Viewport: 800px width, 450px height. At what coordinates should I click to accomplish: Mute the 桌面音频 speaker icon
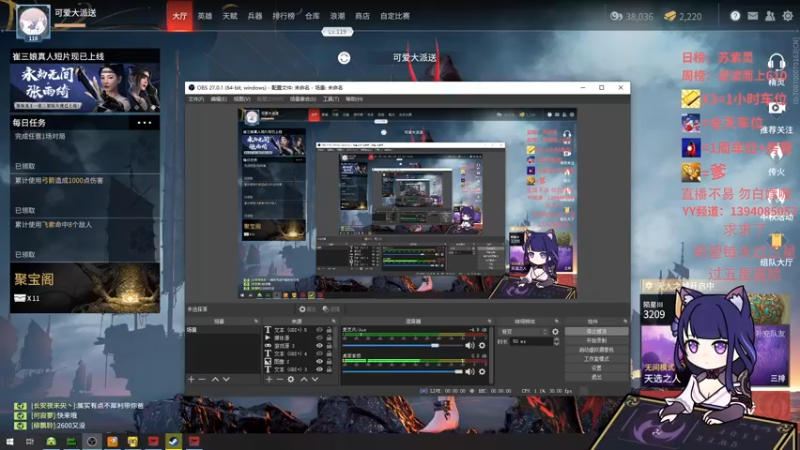pos(469,371)
